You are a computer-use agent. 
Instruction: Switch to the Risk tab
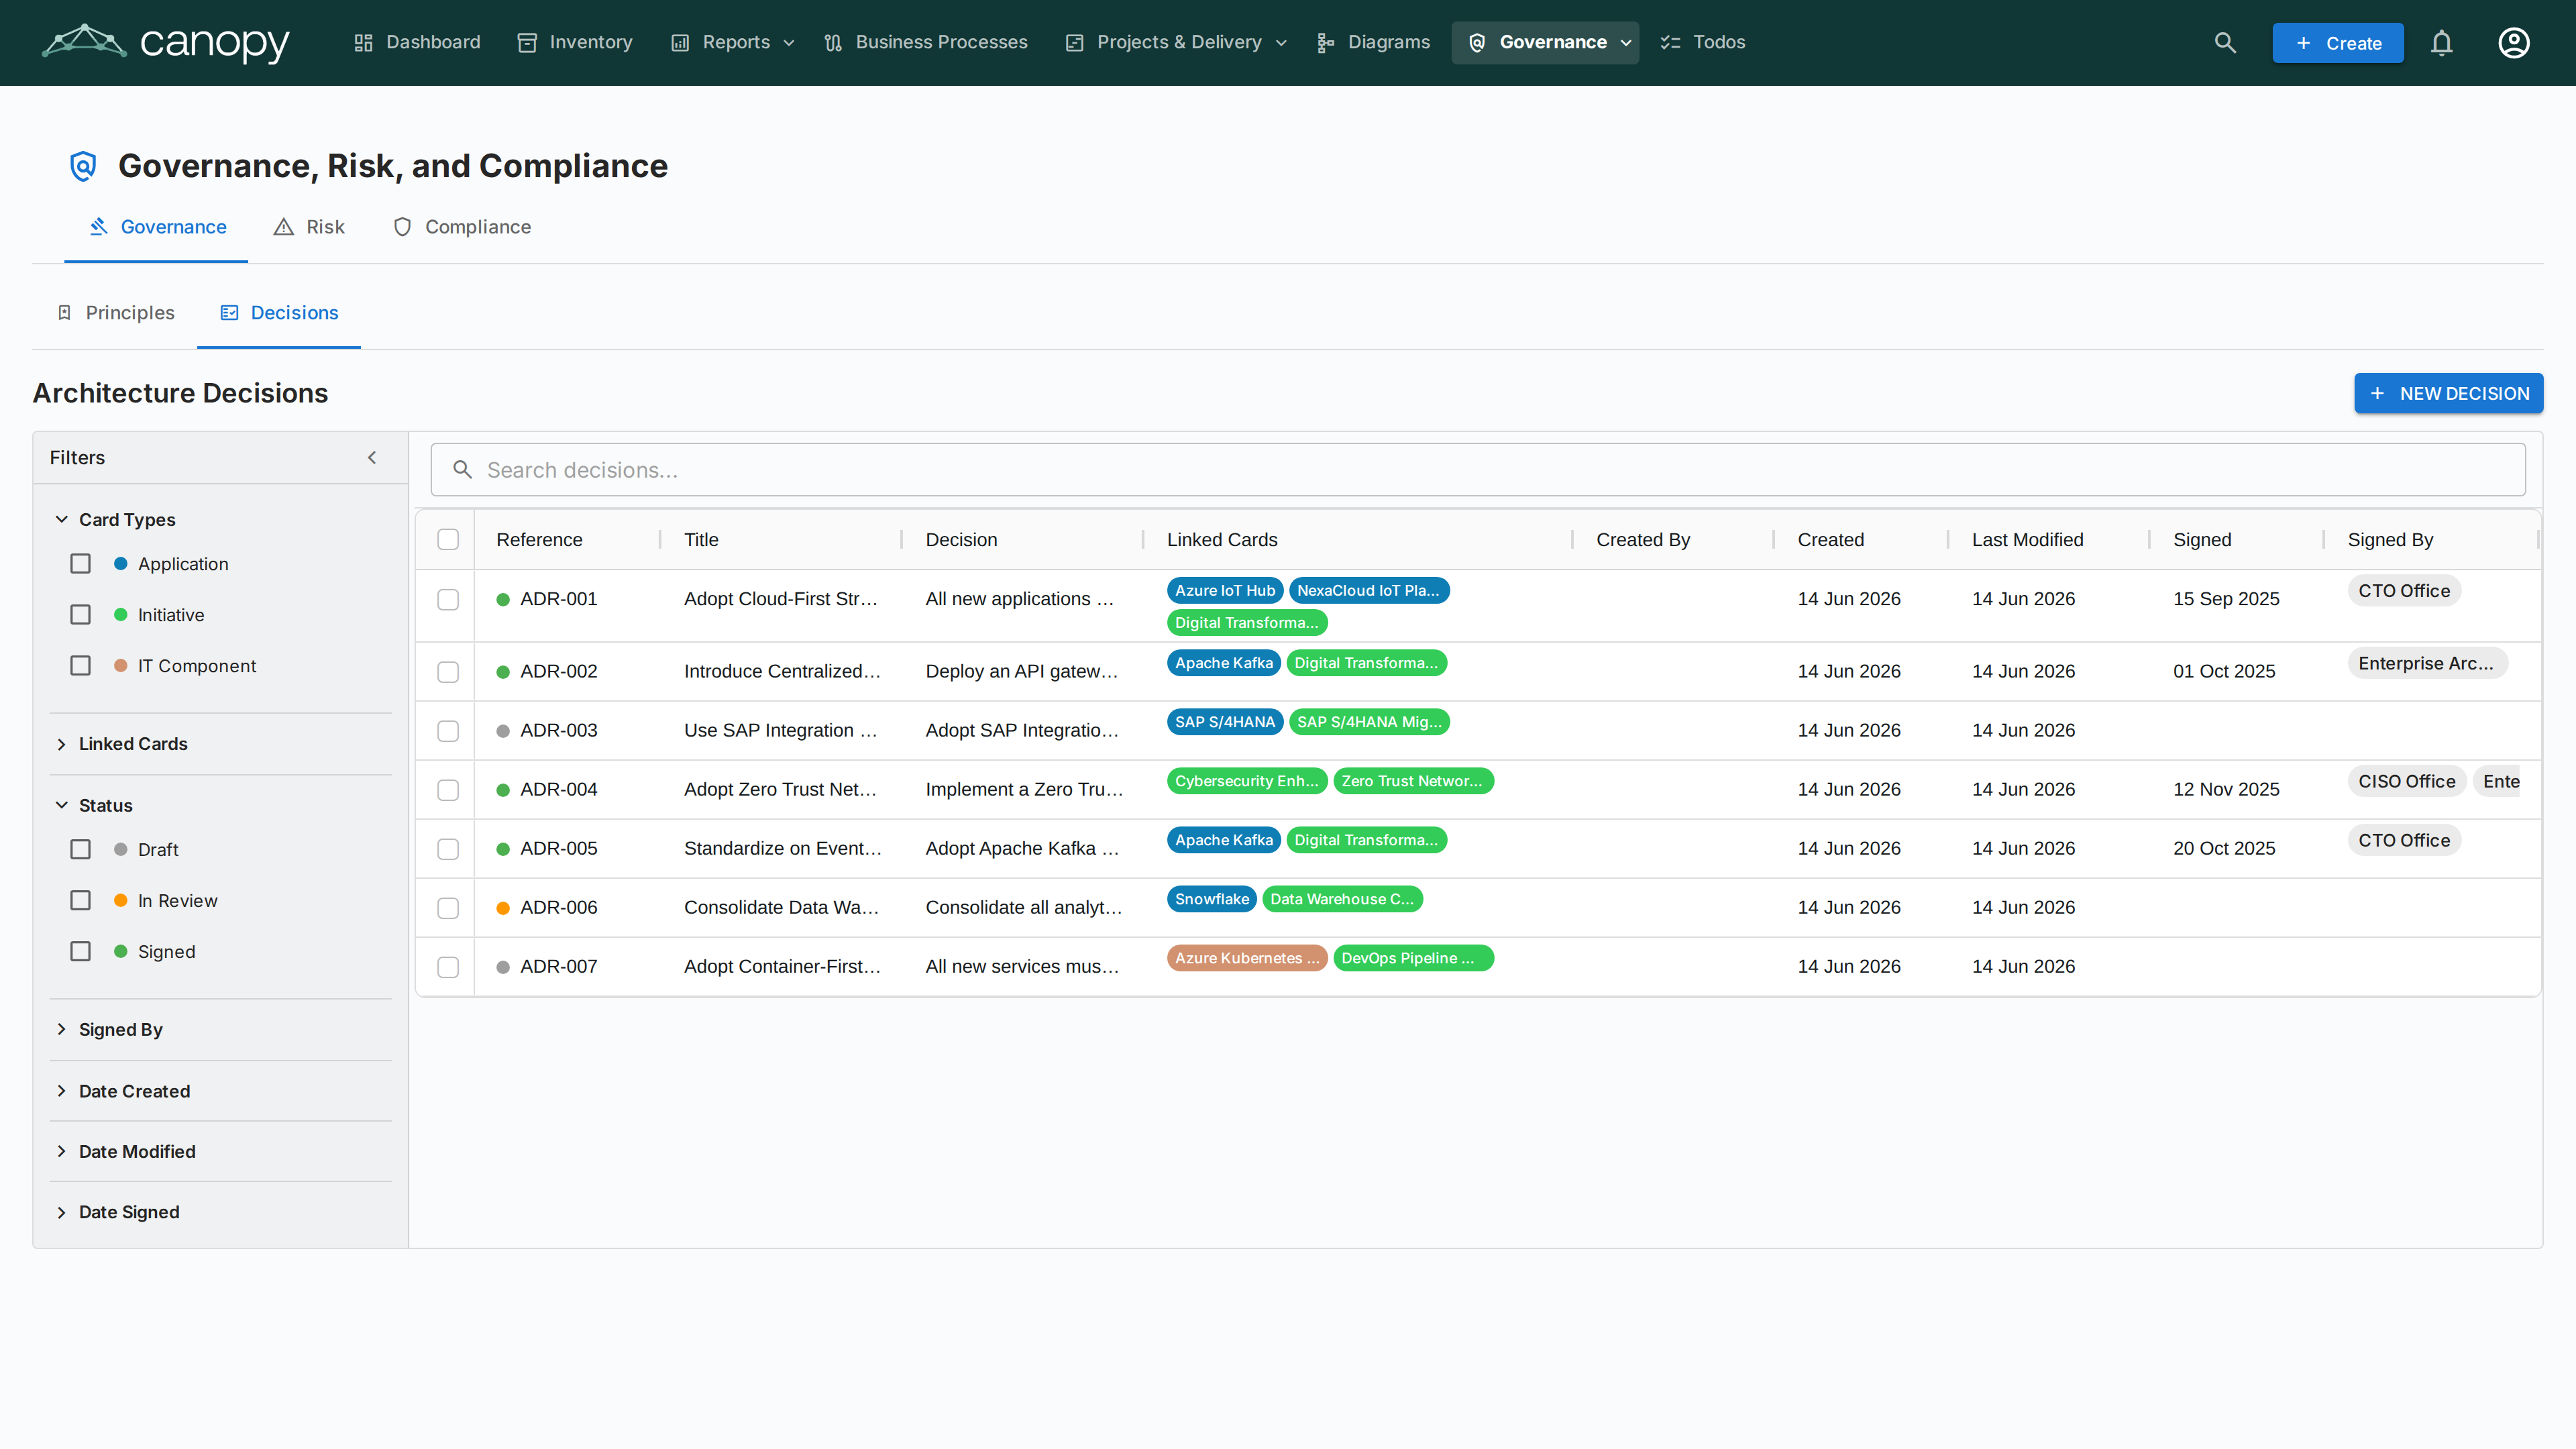point(309,227)
